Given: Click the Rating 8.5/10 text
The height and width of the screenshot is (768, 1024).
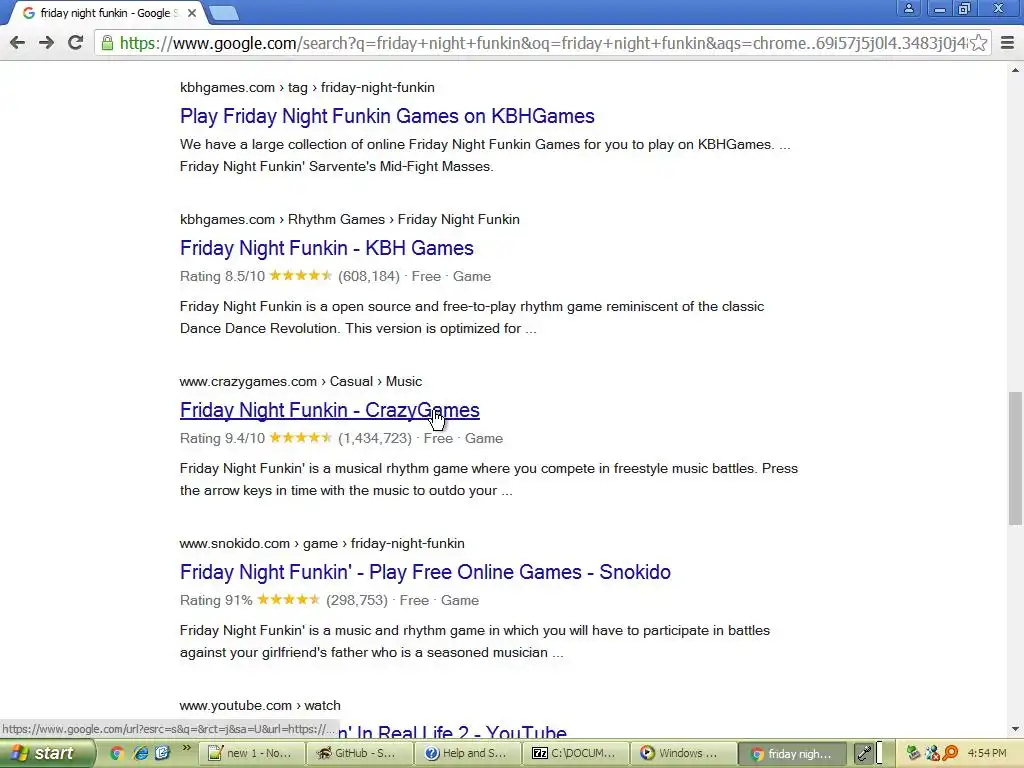Looking at the screenshot, I should point(222,276).
